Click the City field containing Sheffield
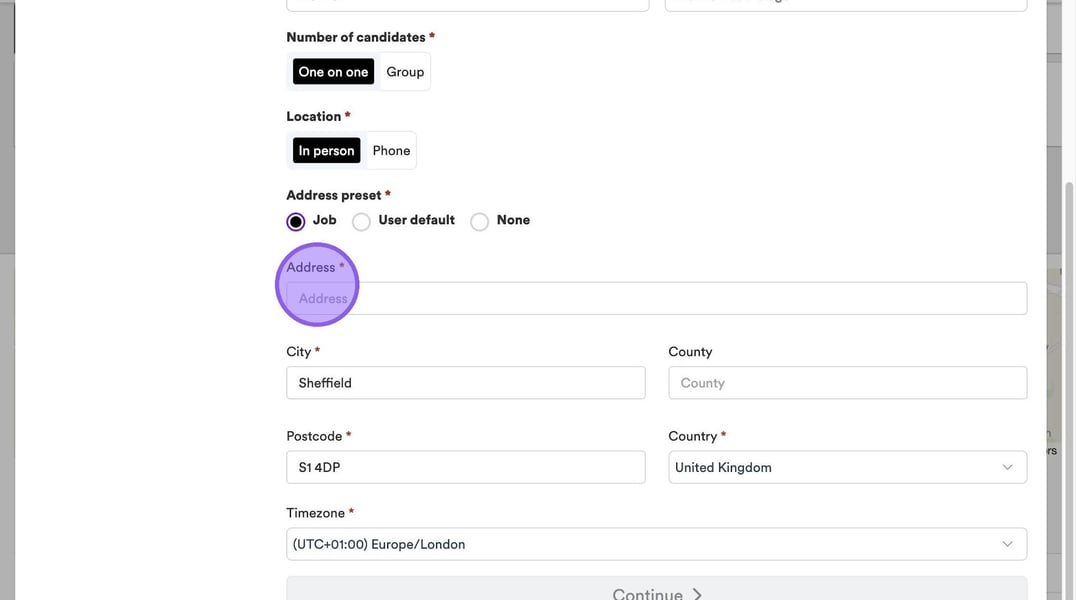The width and height of the screenshot is (1076, 600). (x=465, y=383)
